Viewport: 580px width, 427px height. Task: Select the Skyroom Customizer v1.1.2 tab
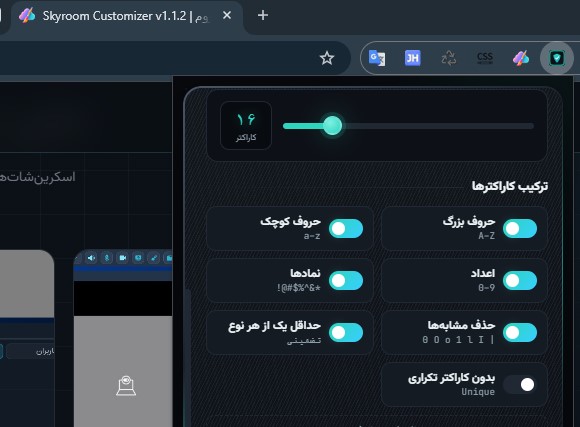126,16
